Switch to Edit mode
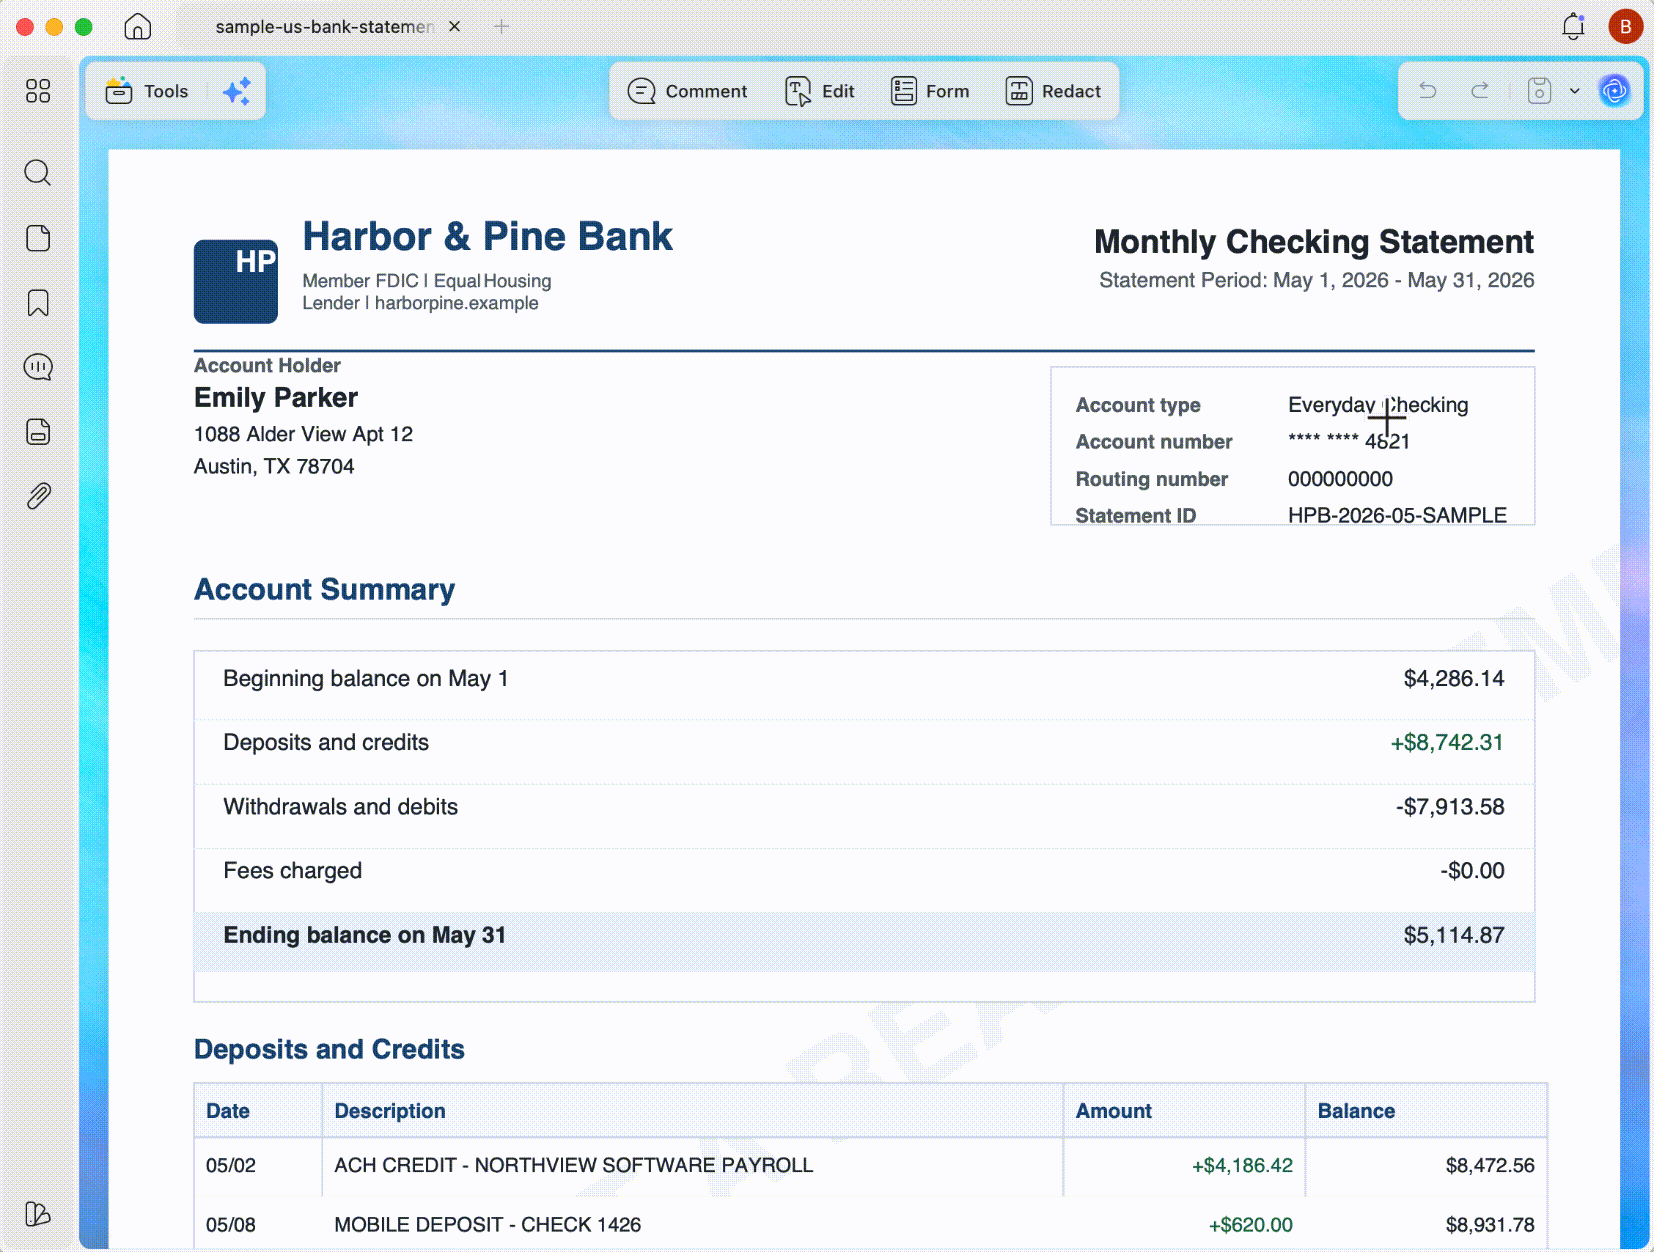1654x1252 pixels. click(x=820, y=92)
